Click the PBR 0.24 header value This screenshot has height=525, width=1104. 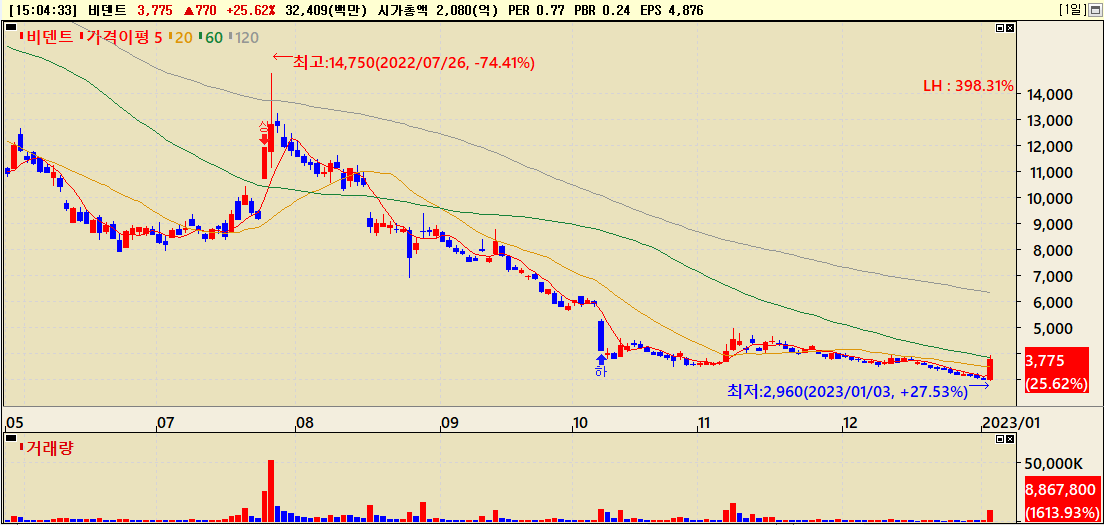pos(603,11)
